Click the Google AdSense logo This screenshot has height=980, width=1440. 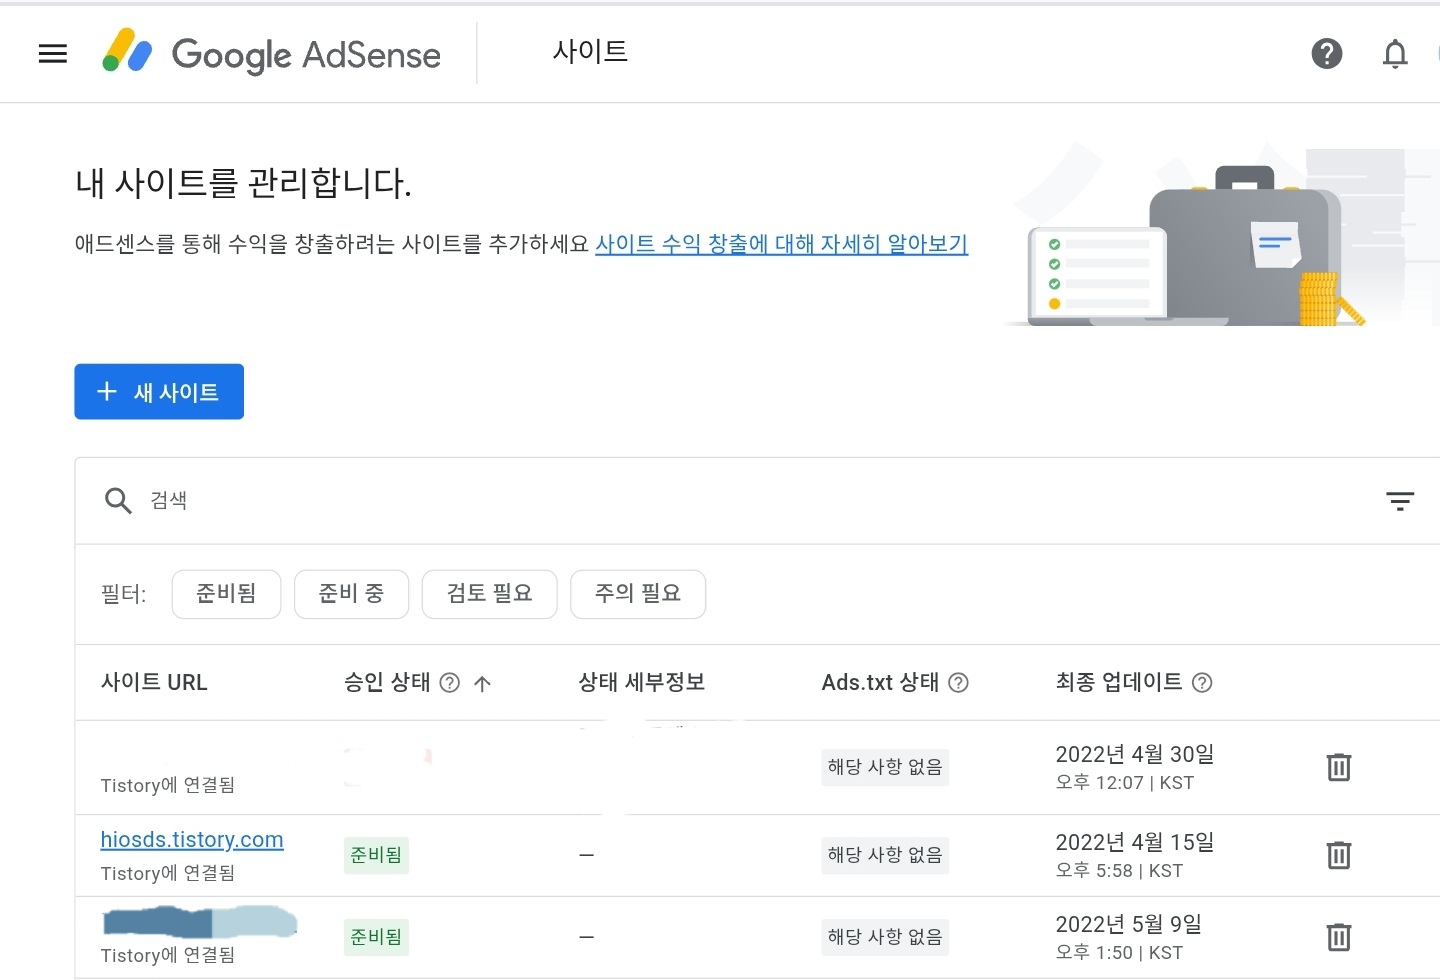[271, 54]
